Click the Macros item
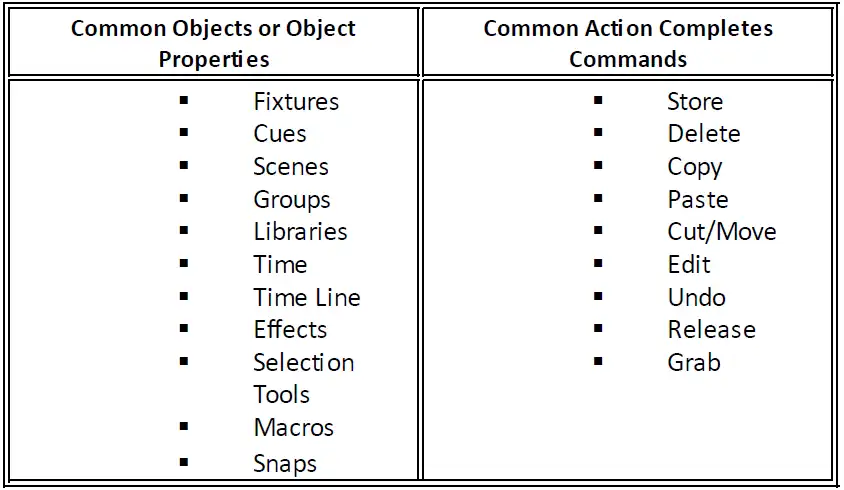Viewport: 844px width, 490px height. click(294, 428)
